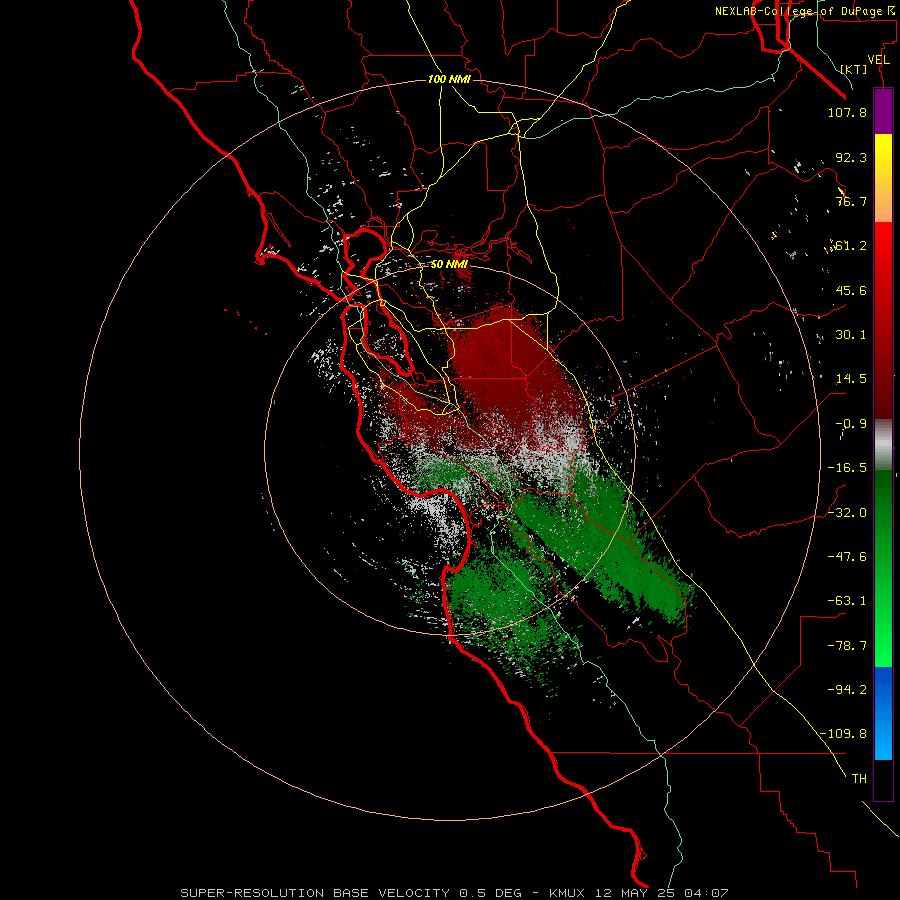Click the -0.9 velocity scale value
900x900 pixels.
point(851,424)
